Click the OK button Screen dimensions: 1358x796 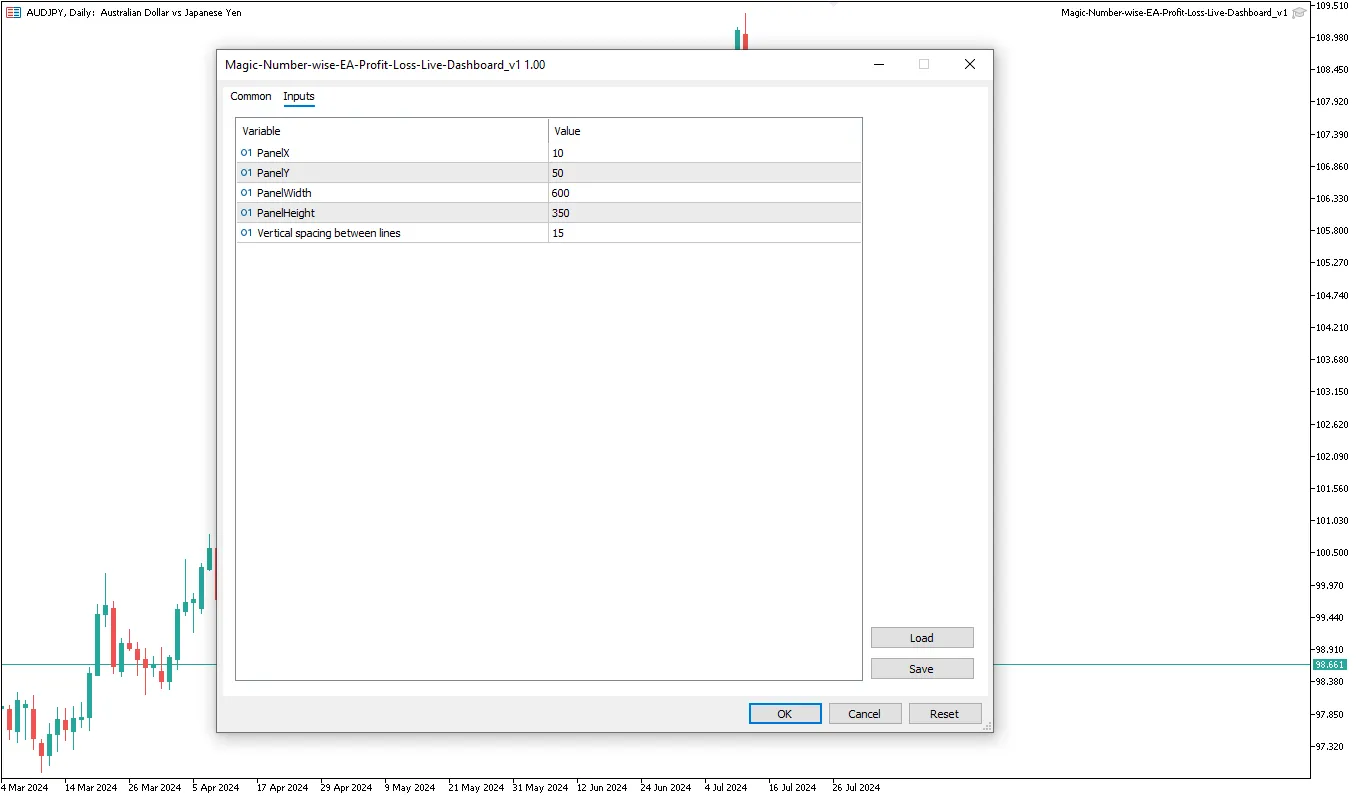point(785,713)
